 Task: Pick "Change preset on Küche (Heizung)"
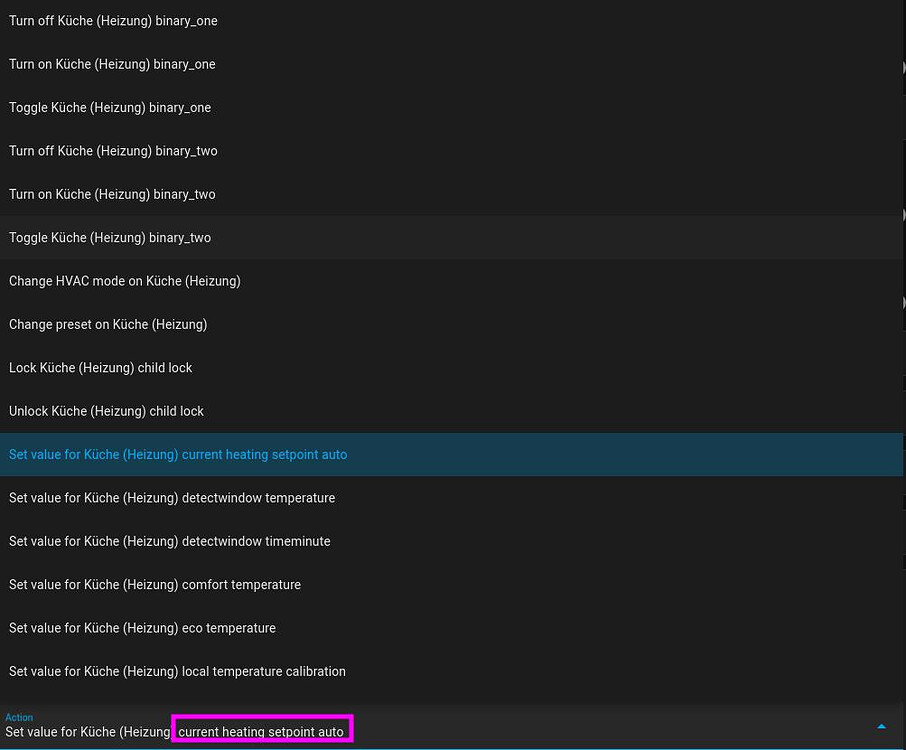pos(108,324)
